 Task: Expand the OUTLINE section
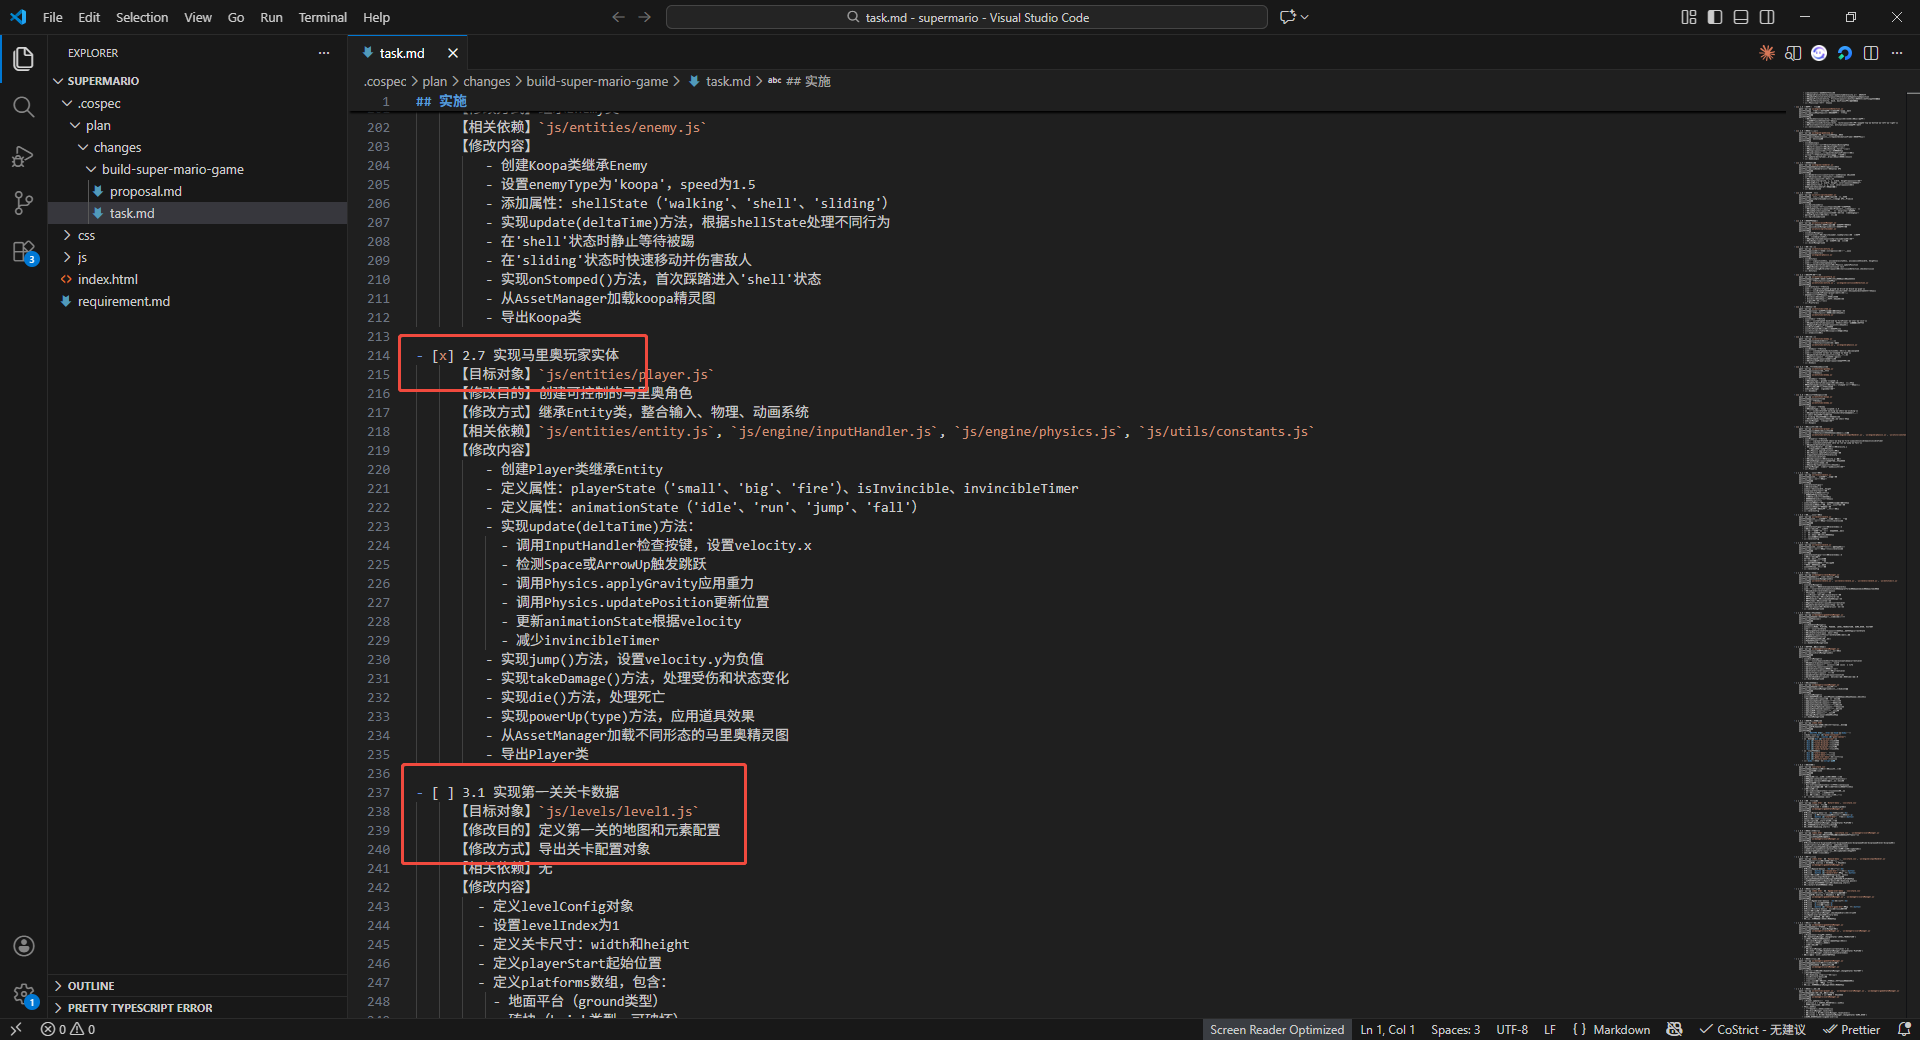[91, 986]
